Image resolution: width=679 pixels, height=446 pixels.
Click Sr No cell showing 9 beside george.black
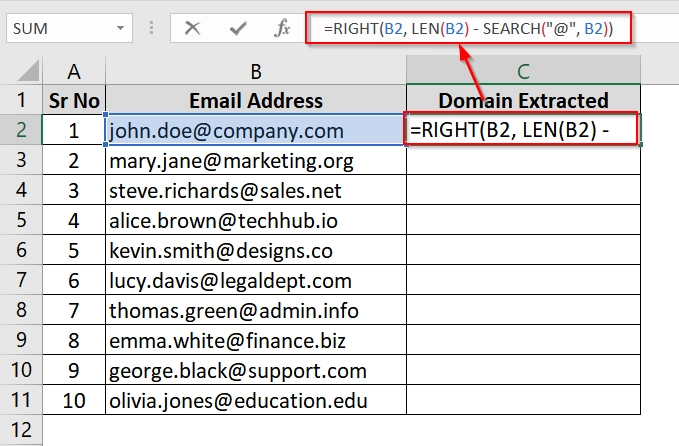(x=74, y=370)
